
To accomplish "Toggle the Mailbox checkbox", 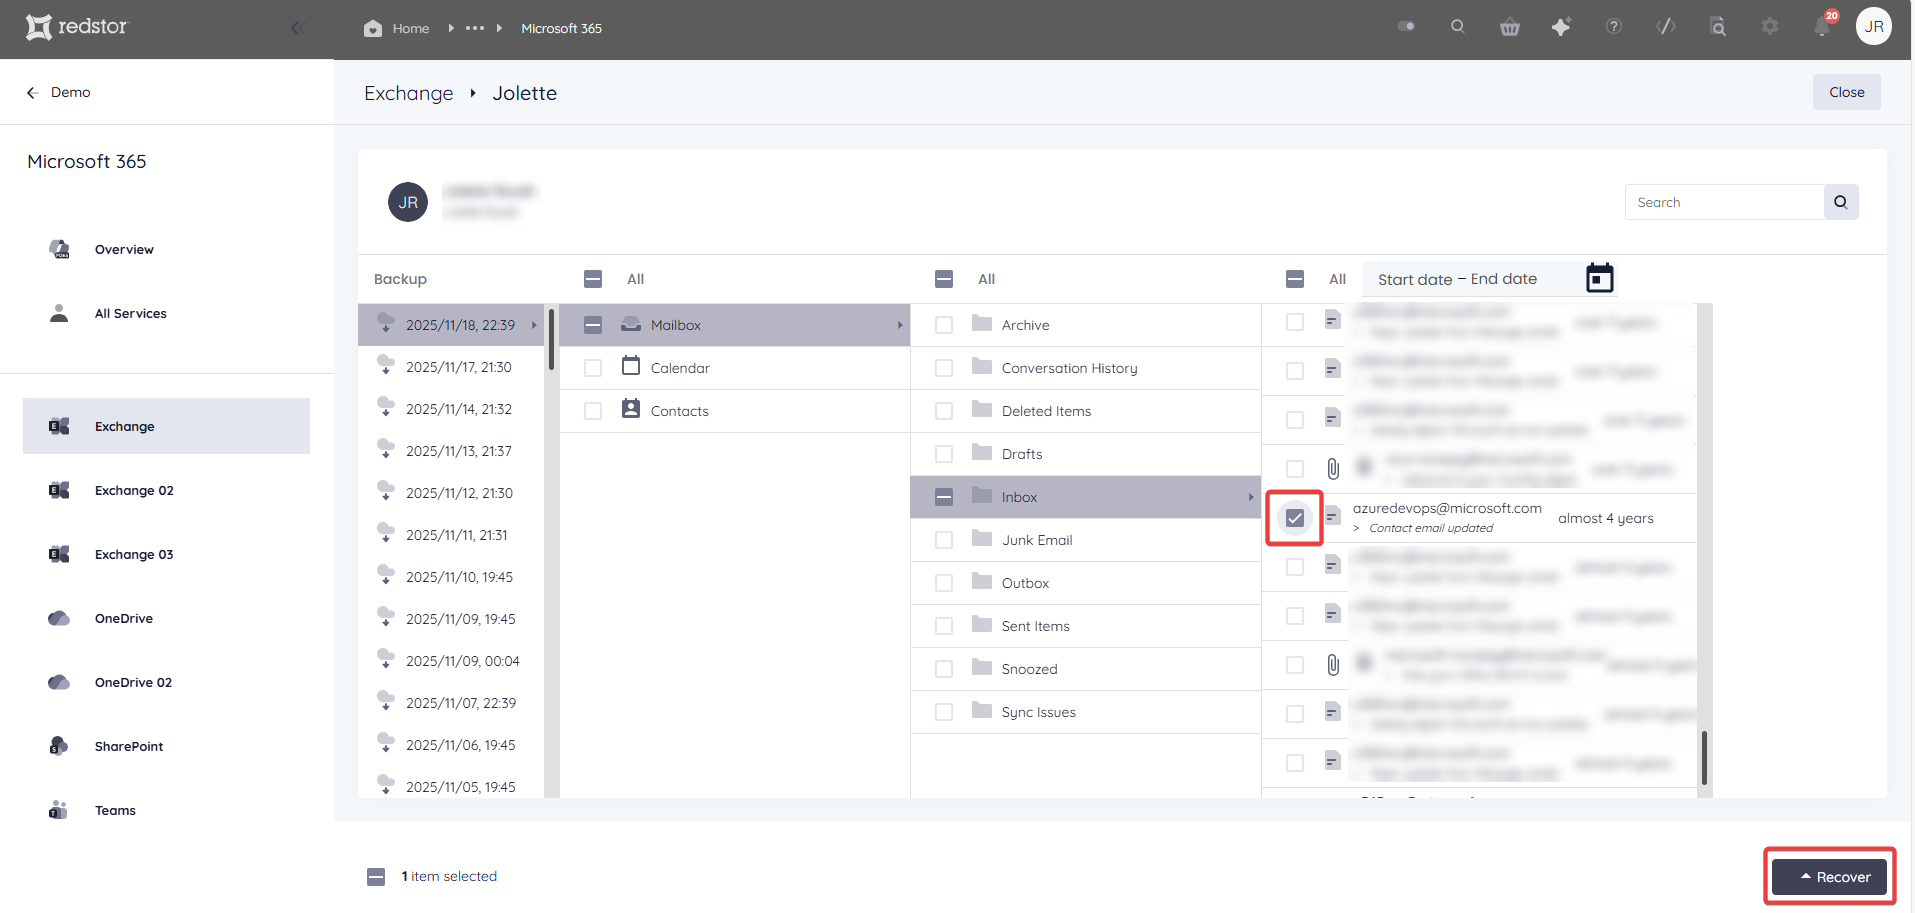I will [593, 325].
